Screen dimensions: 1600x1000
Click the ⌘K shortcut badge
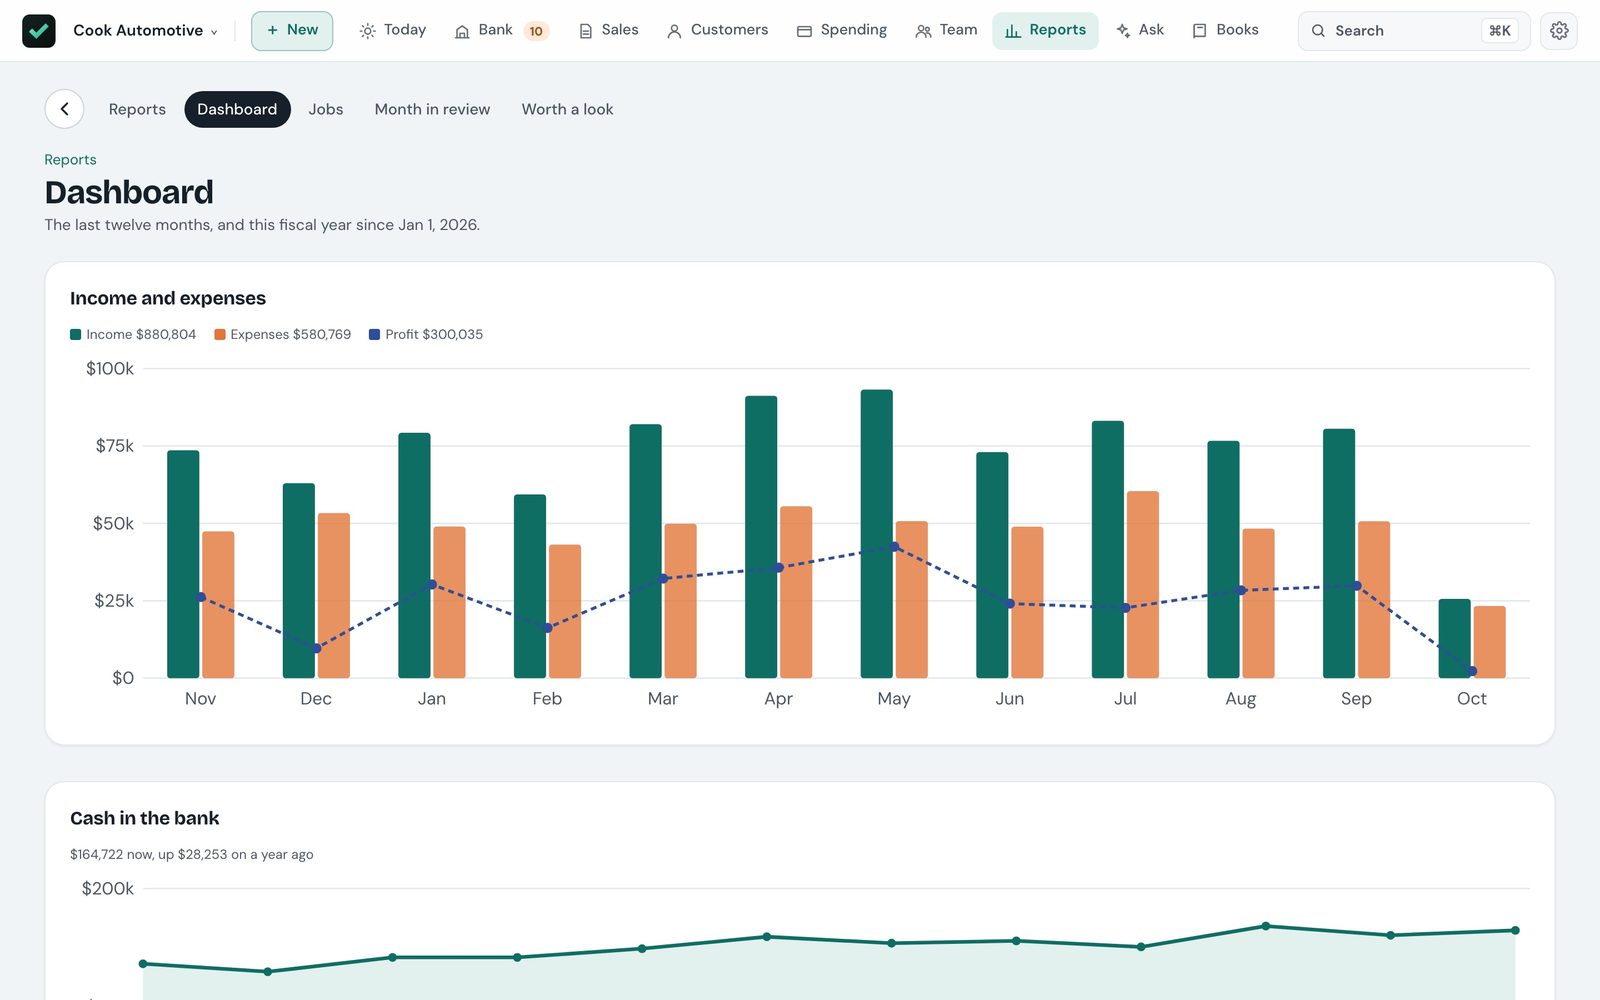[1499, 31]
